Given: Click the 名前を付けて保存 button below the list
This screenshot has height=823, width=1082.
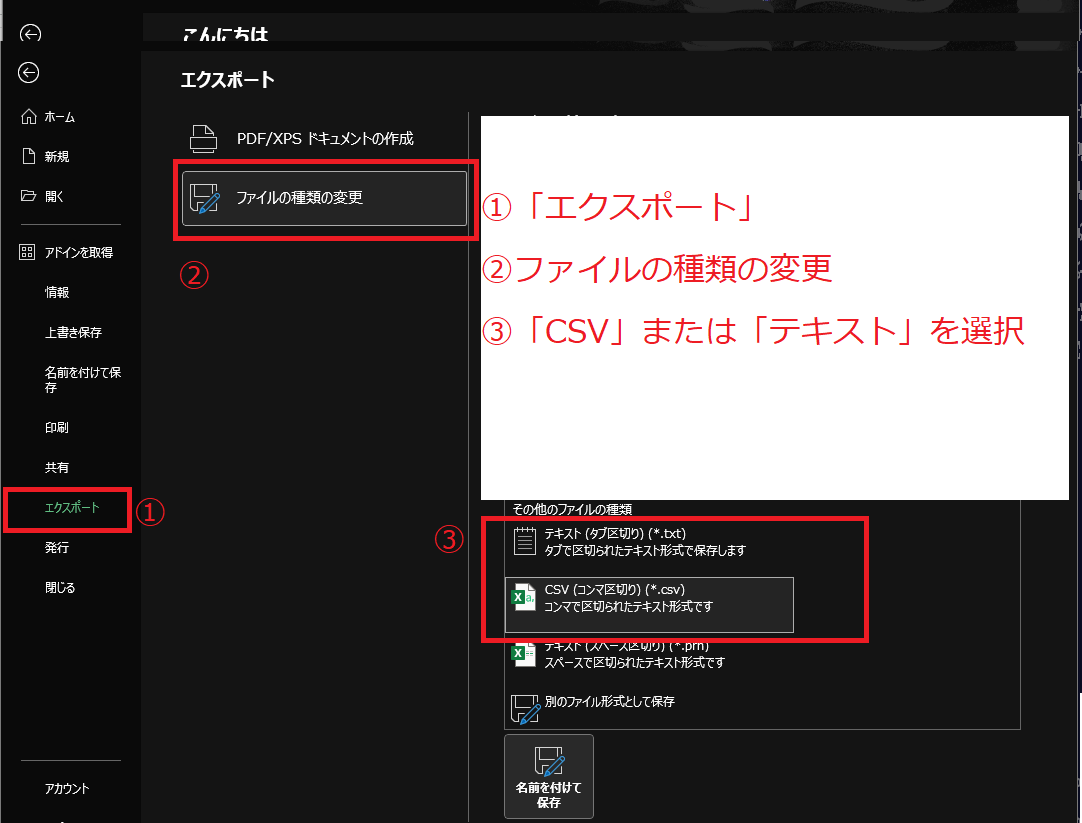Looking at the screenshot, I should pyautogui.click(x=549, y=776).
